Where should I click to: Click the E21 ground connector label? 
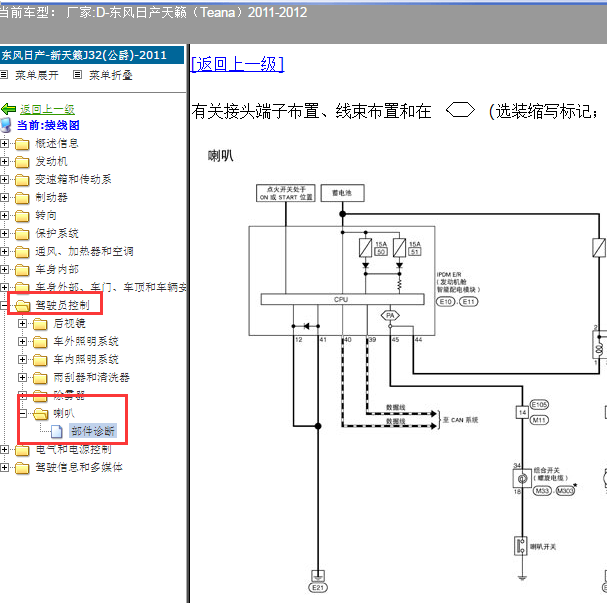pos(318,588)
